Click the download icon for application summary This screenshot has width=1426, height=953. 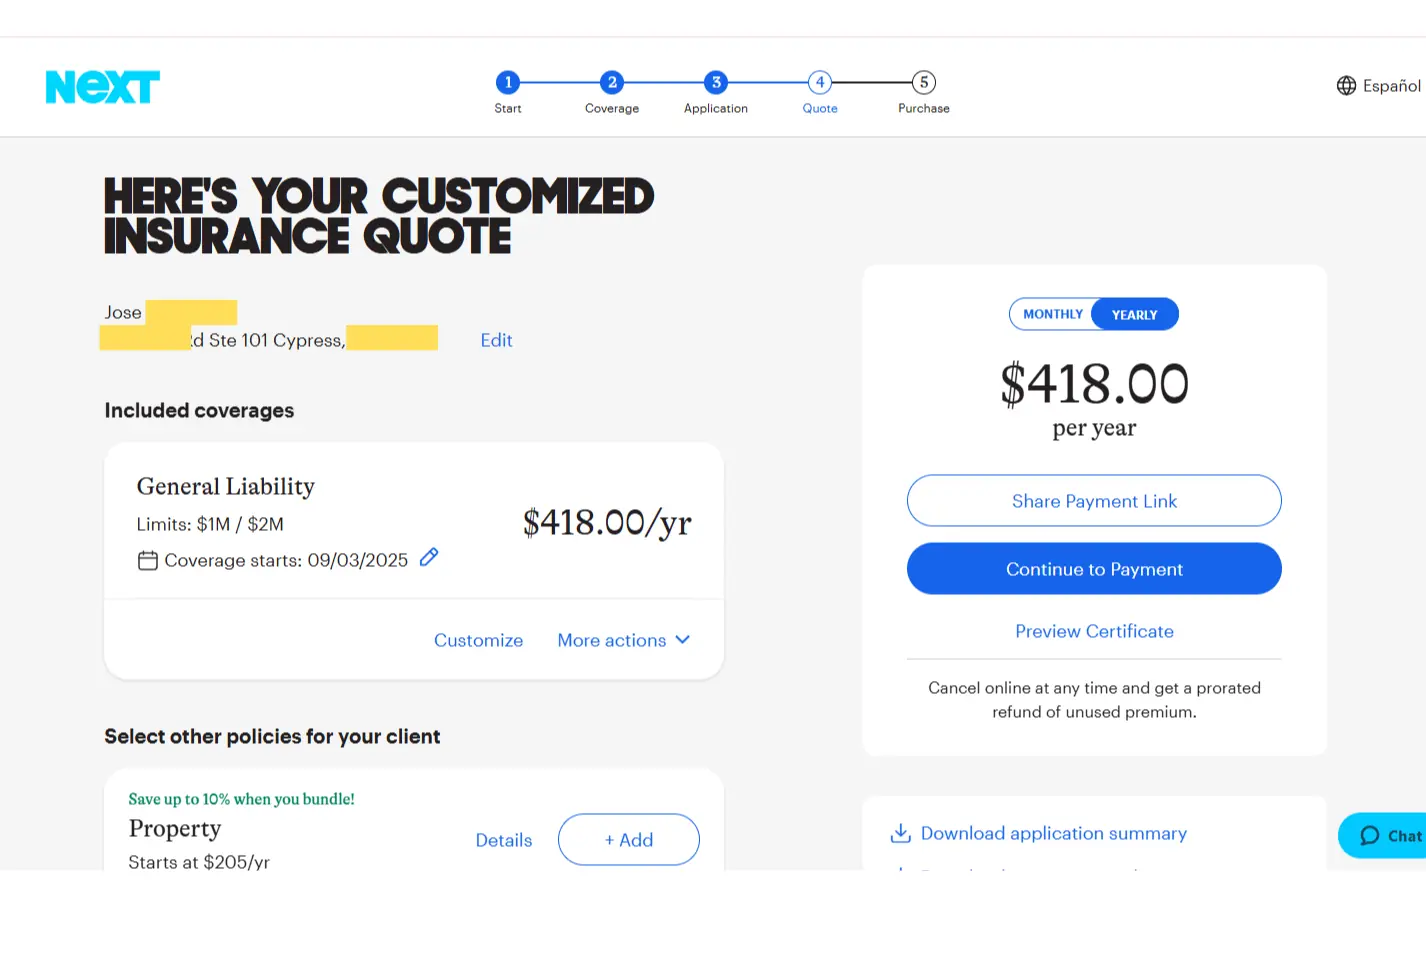(x=901, y=833)
